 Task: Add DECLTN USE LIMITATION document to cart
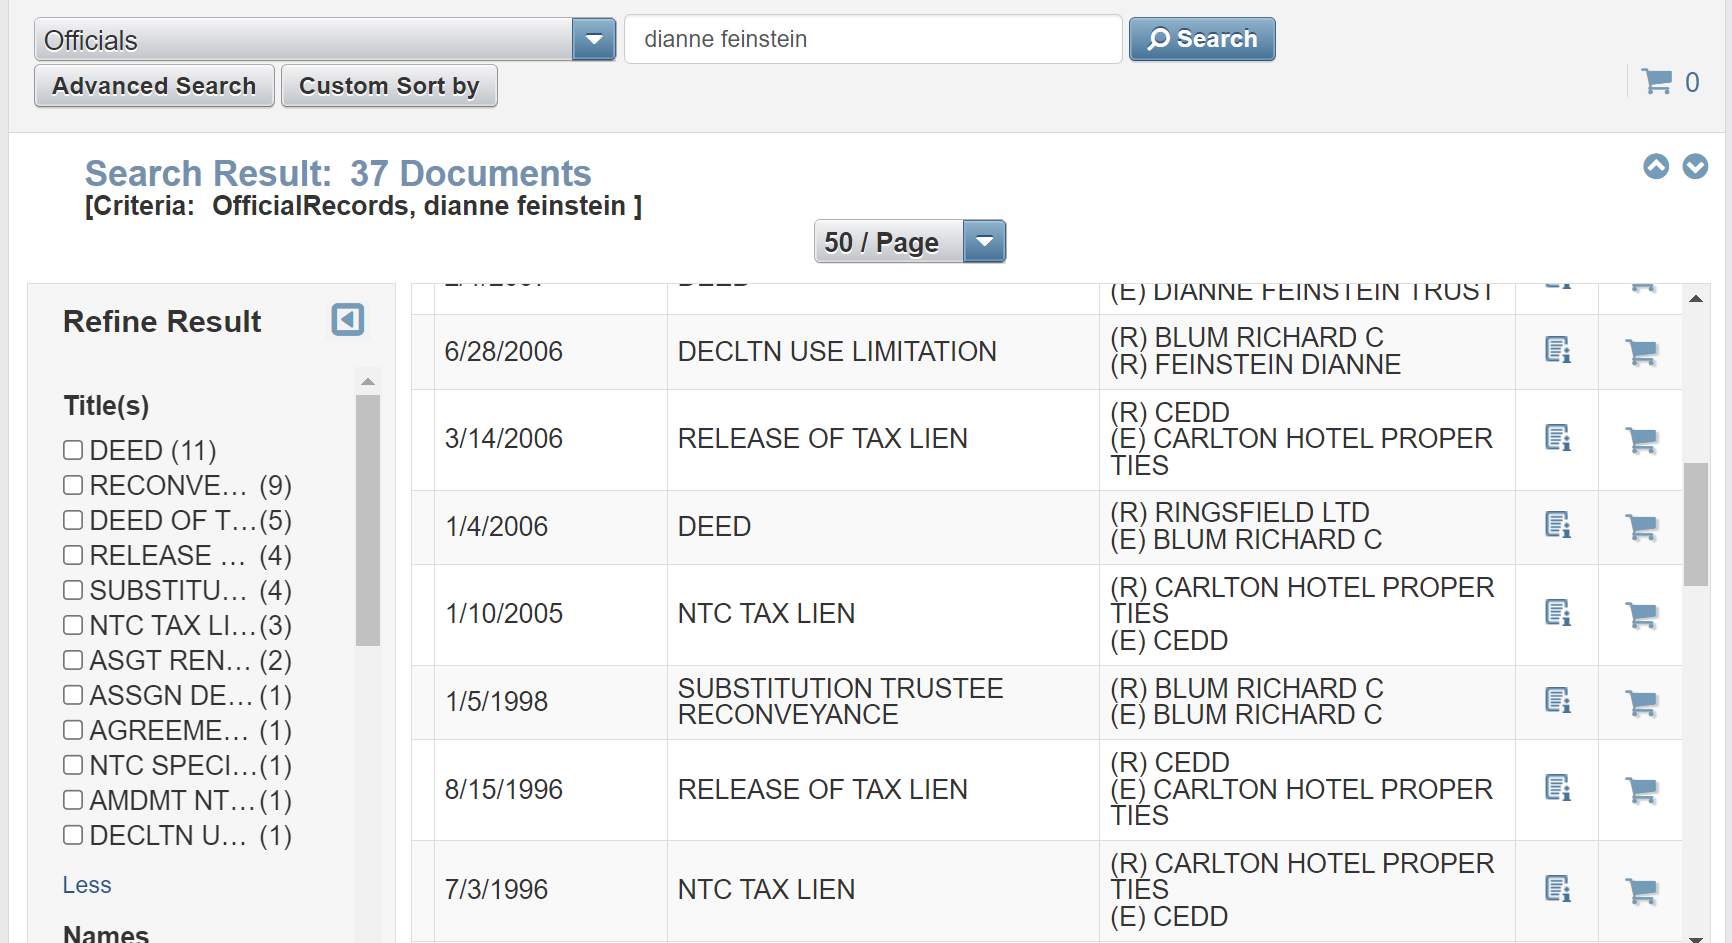(1641, 352)
